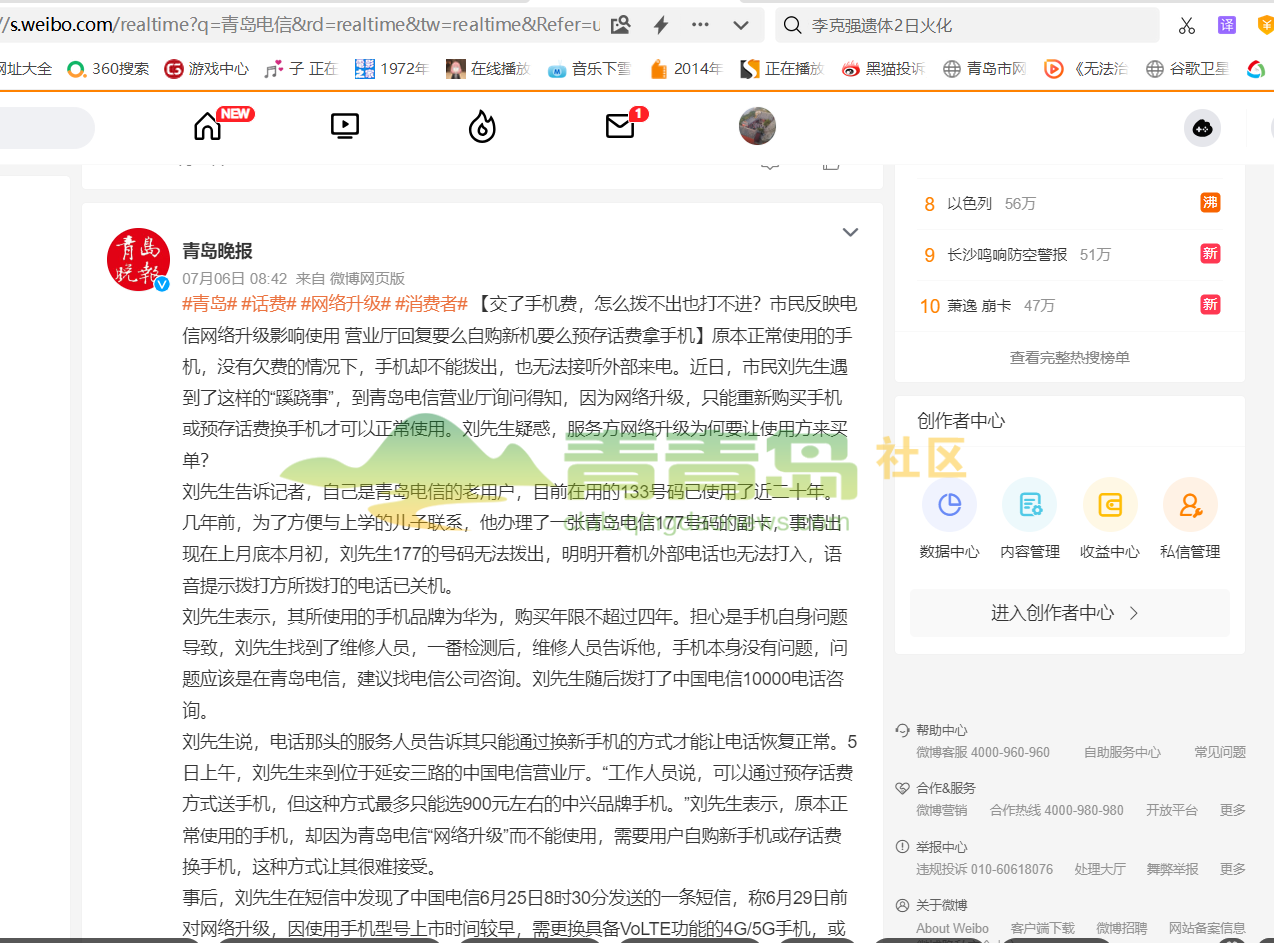The width and height of the screenshot is (1274, 943).
Task: Open 常见问题 footer link
Action: click(1220, 752)
